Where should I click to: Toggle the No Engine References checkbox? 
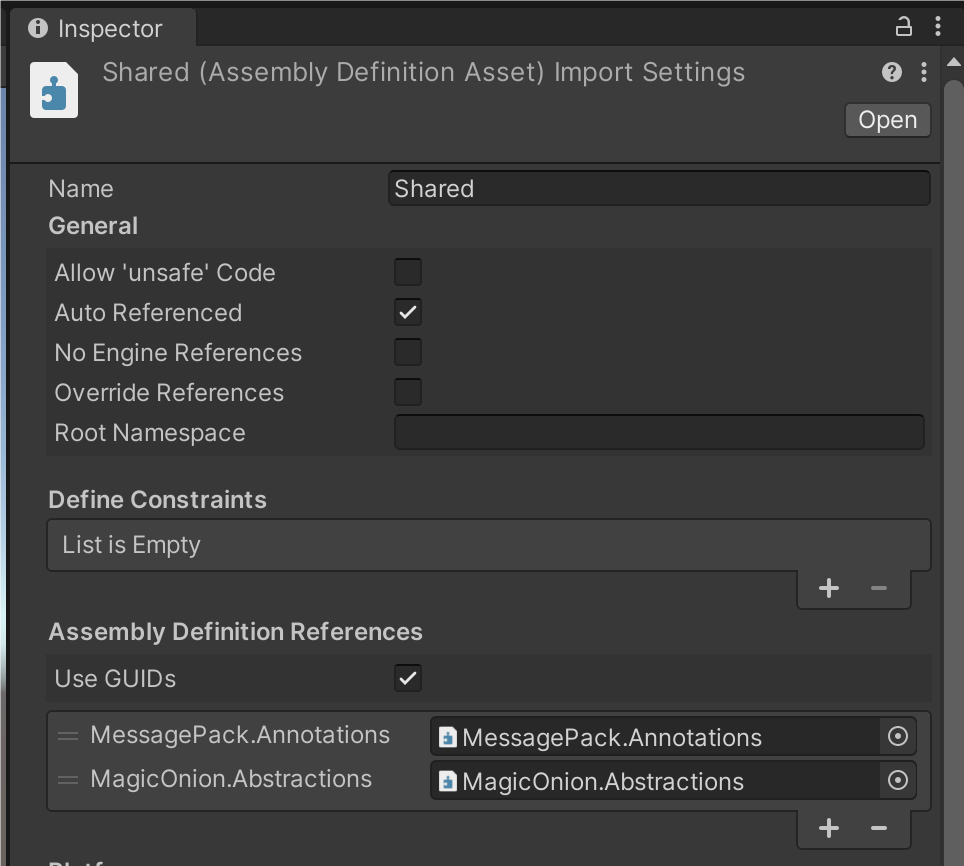408,352
